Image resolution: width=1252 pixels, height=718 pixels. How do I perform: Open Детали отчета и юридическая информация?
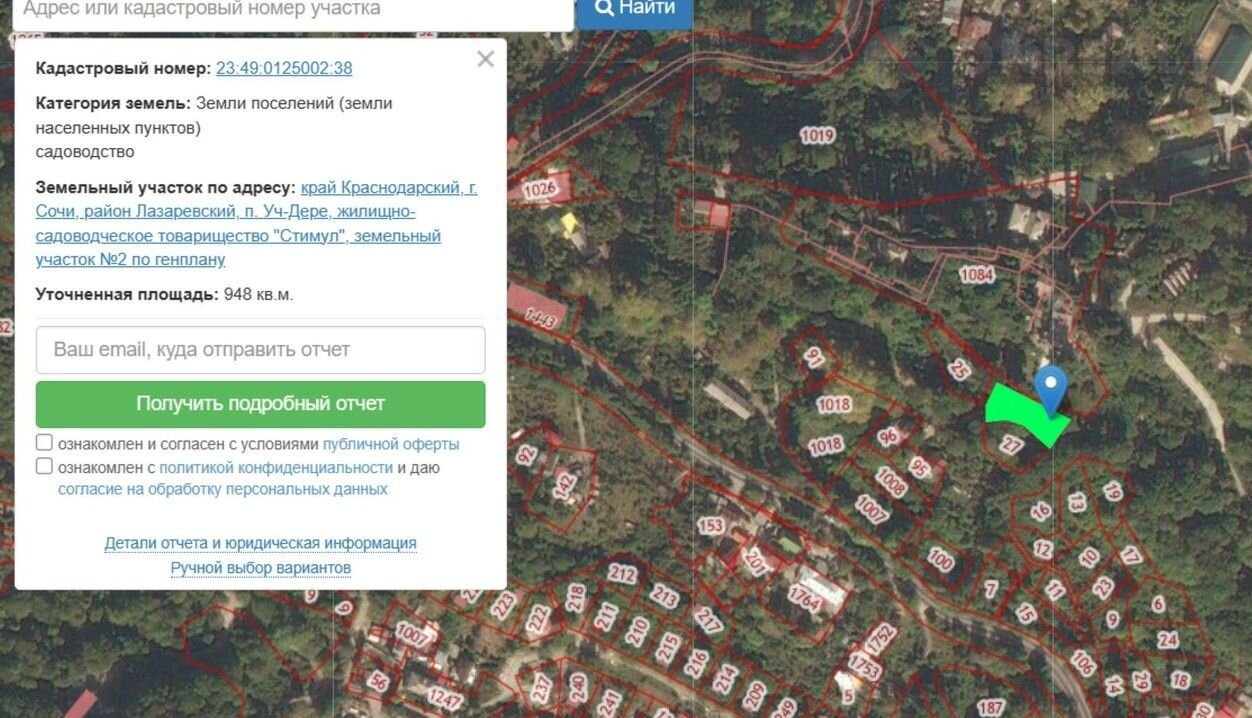point(261,543)
